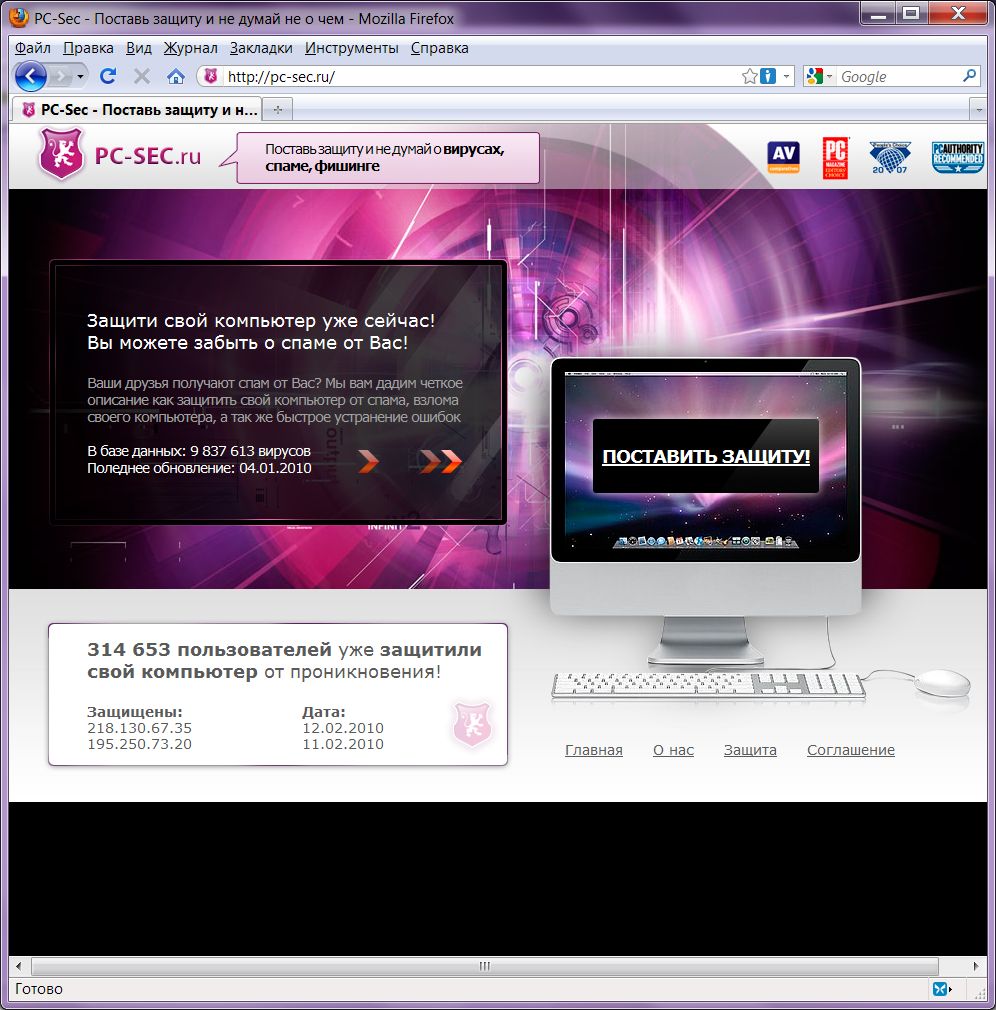The image size is (996, 1010).
Task: Click the search magnifier icon
Action: coord(969,76)
